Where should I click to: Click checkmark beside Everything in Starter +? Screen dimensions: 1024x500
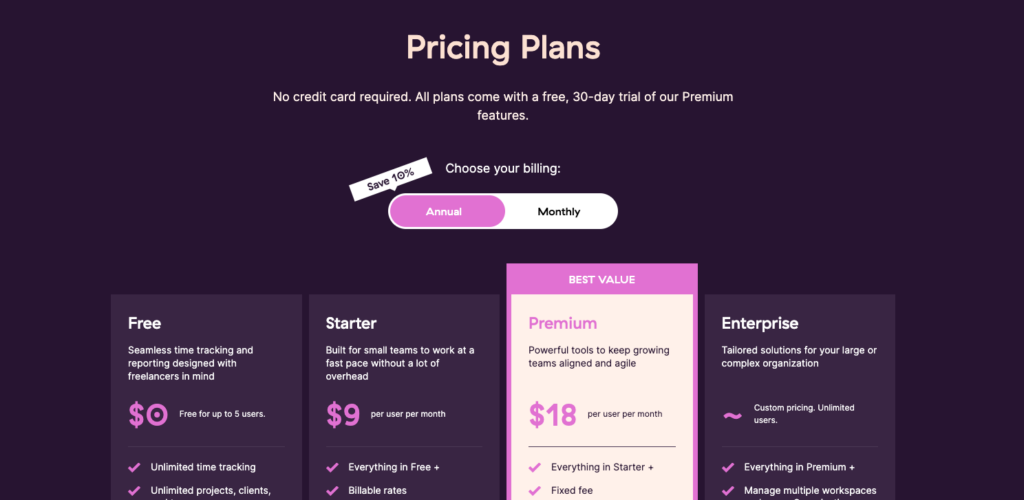click(x=535, y=467)
